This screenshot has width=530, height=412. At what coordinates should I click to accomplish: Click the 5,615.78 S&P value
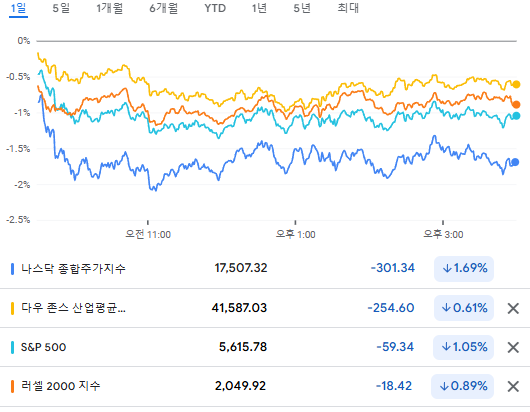(x=243, y=347)
